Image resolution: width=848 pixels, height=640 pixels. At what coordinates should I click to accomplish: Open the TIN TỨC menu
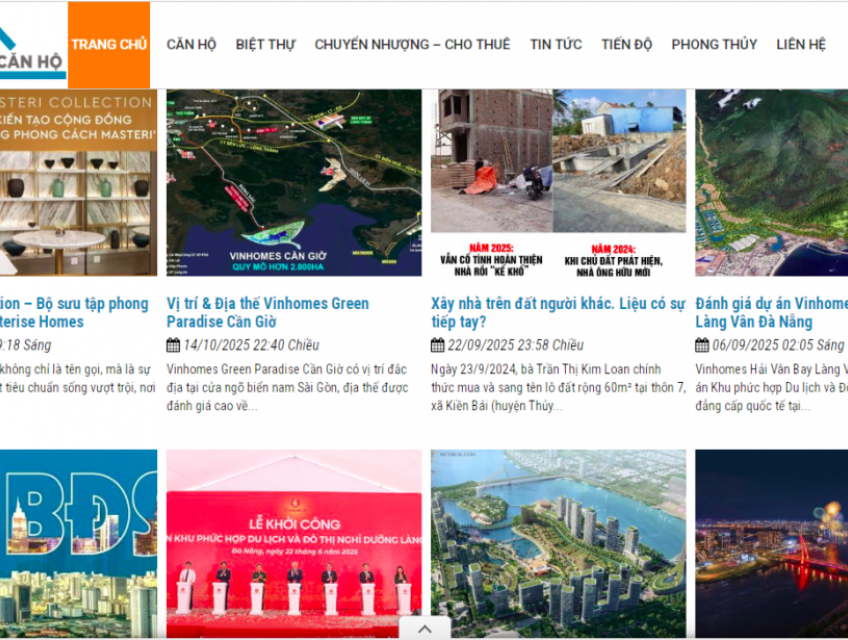(556, 44)
